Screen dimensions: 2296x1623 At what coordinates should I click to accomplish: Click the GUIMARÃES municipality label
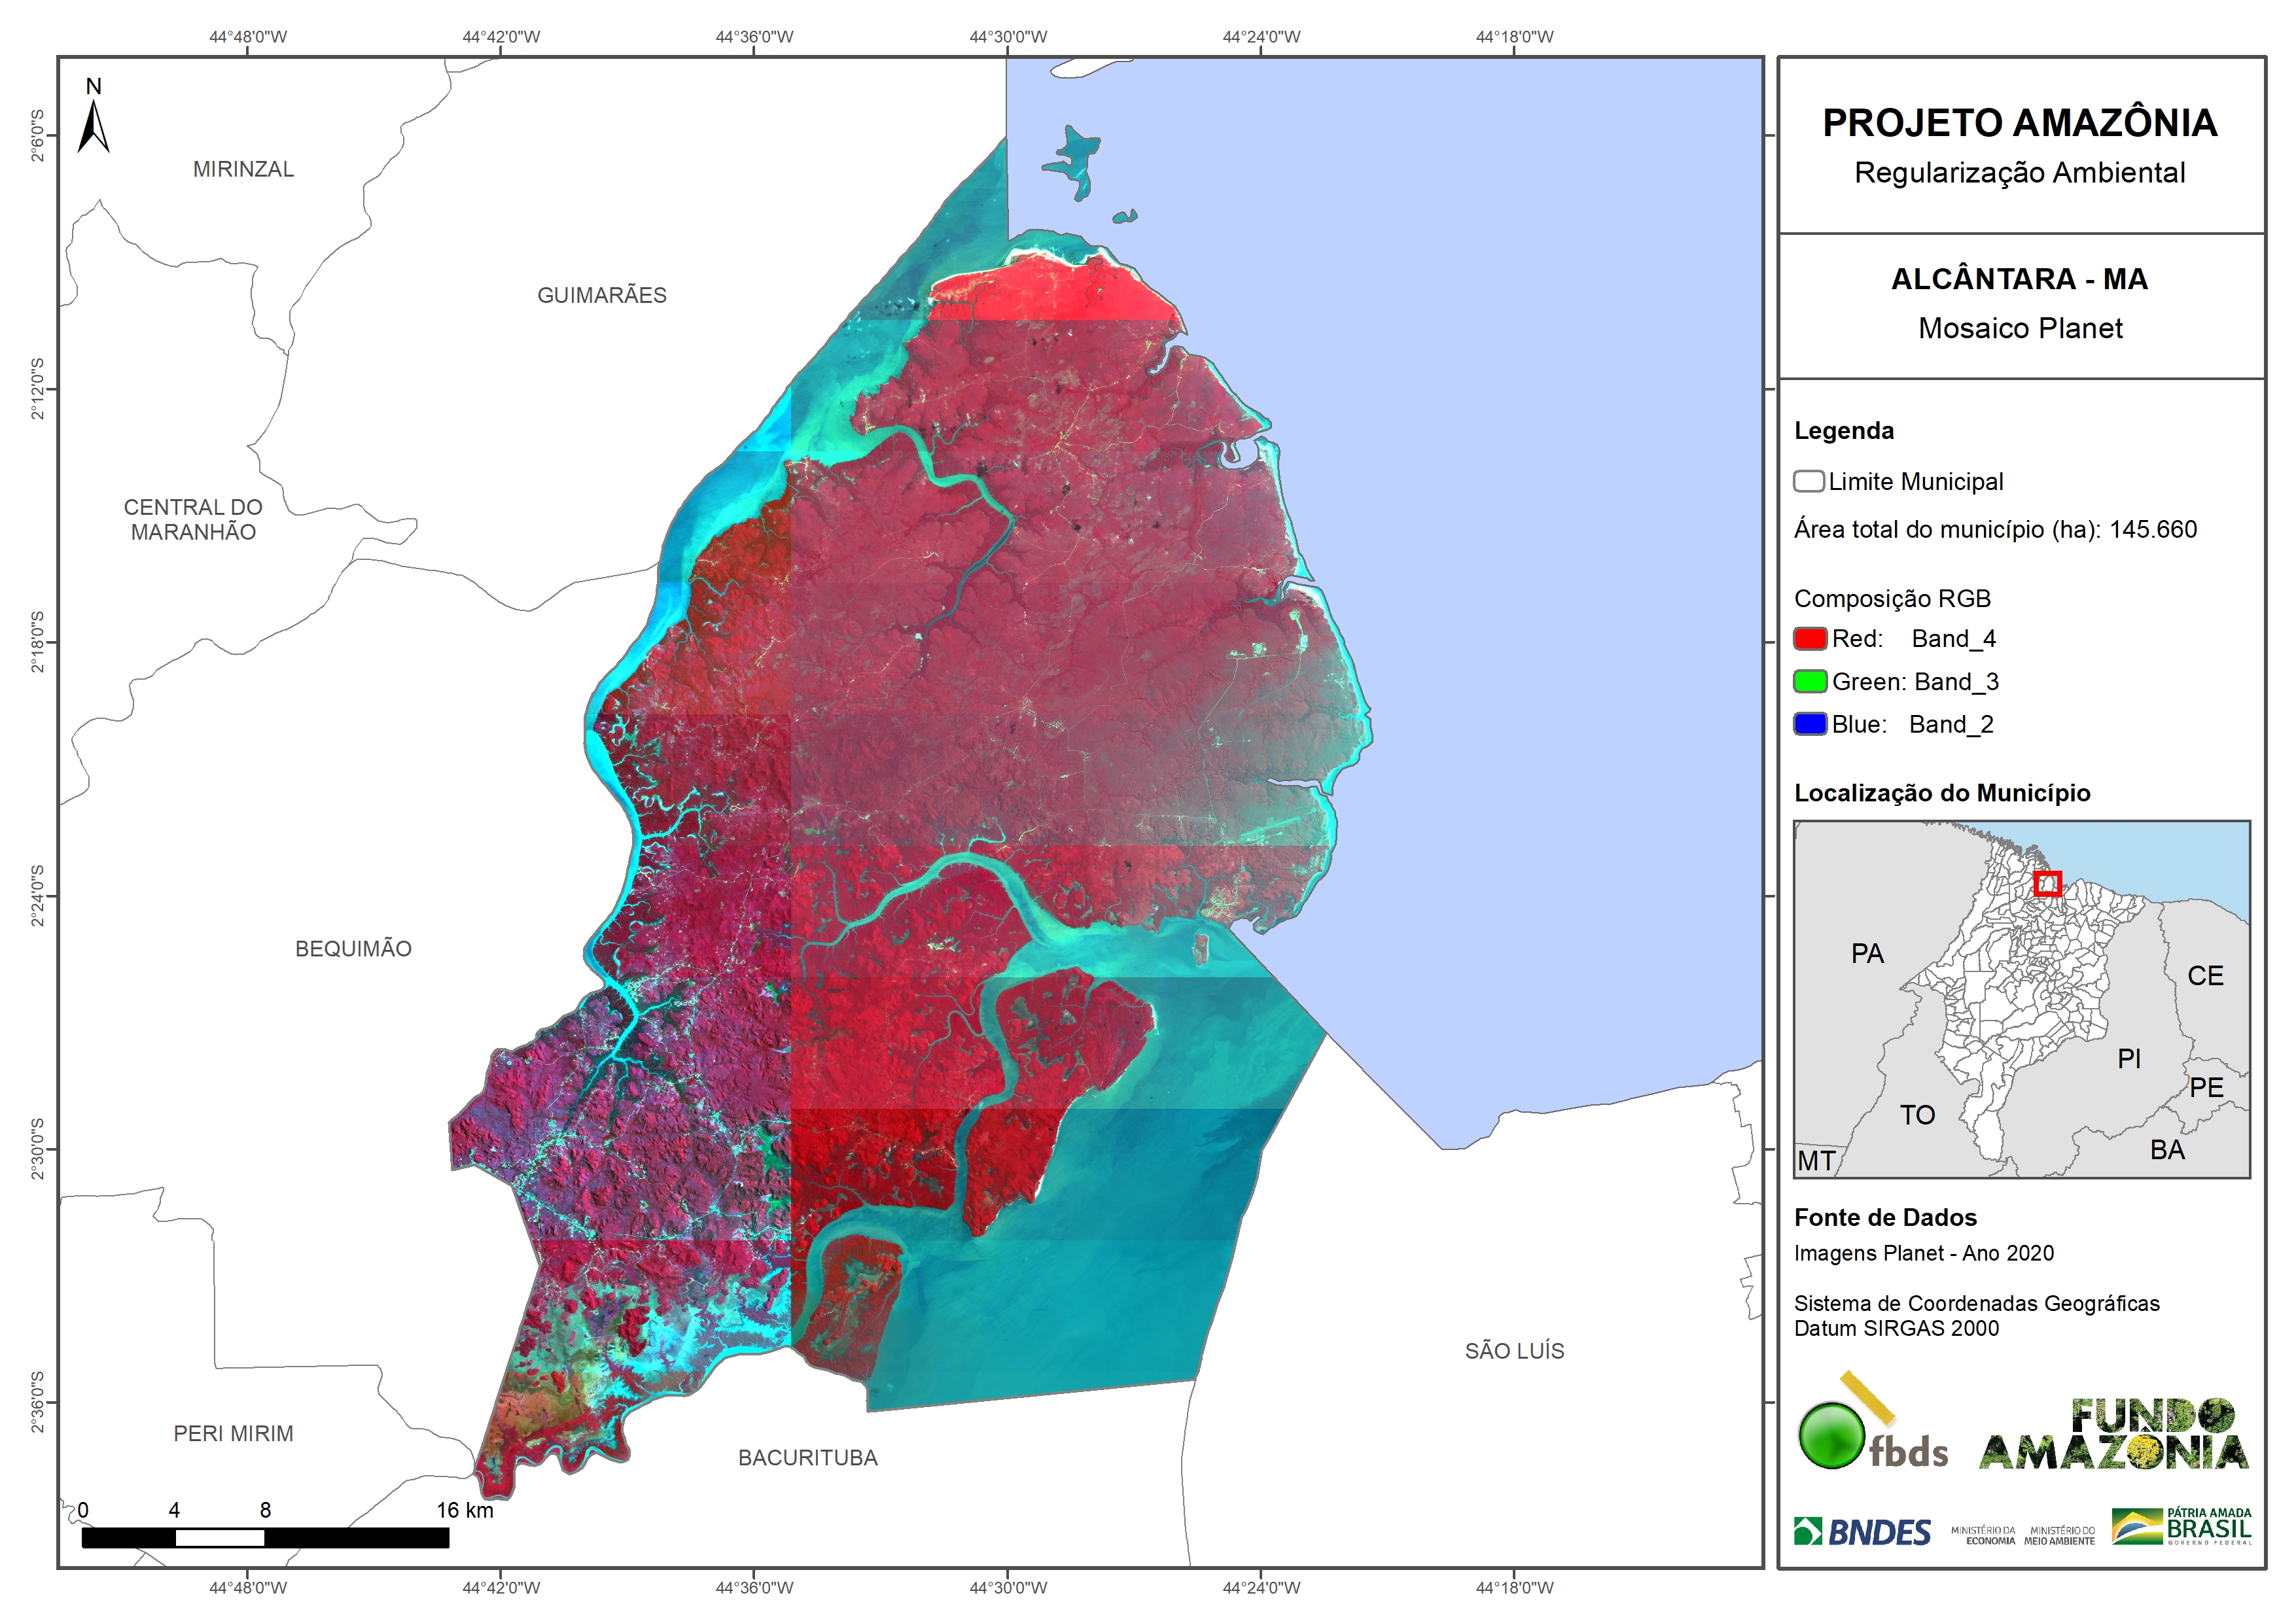tap(601, 295)
